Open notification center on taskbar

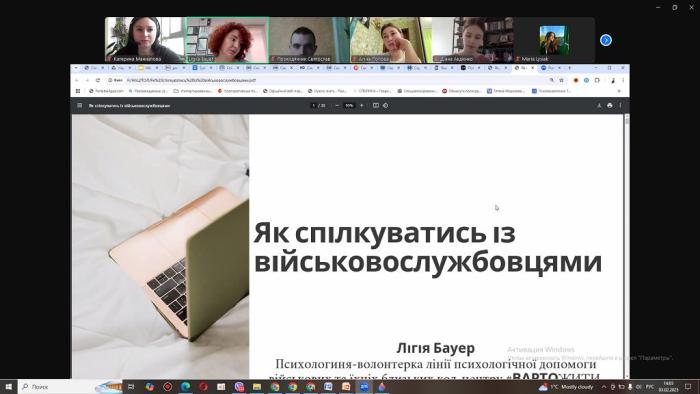point(688,387)
